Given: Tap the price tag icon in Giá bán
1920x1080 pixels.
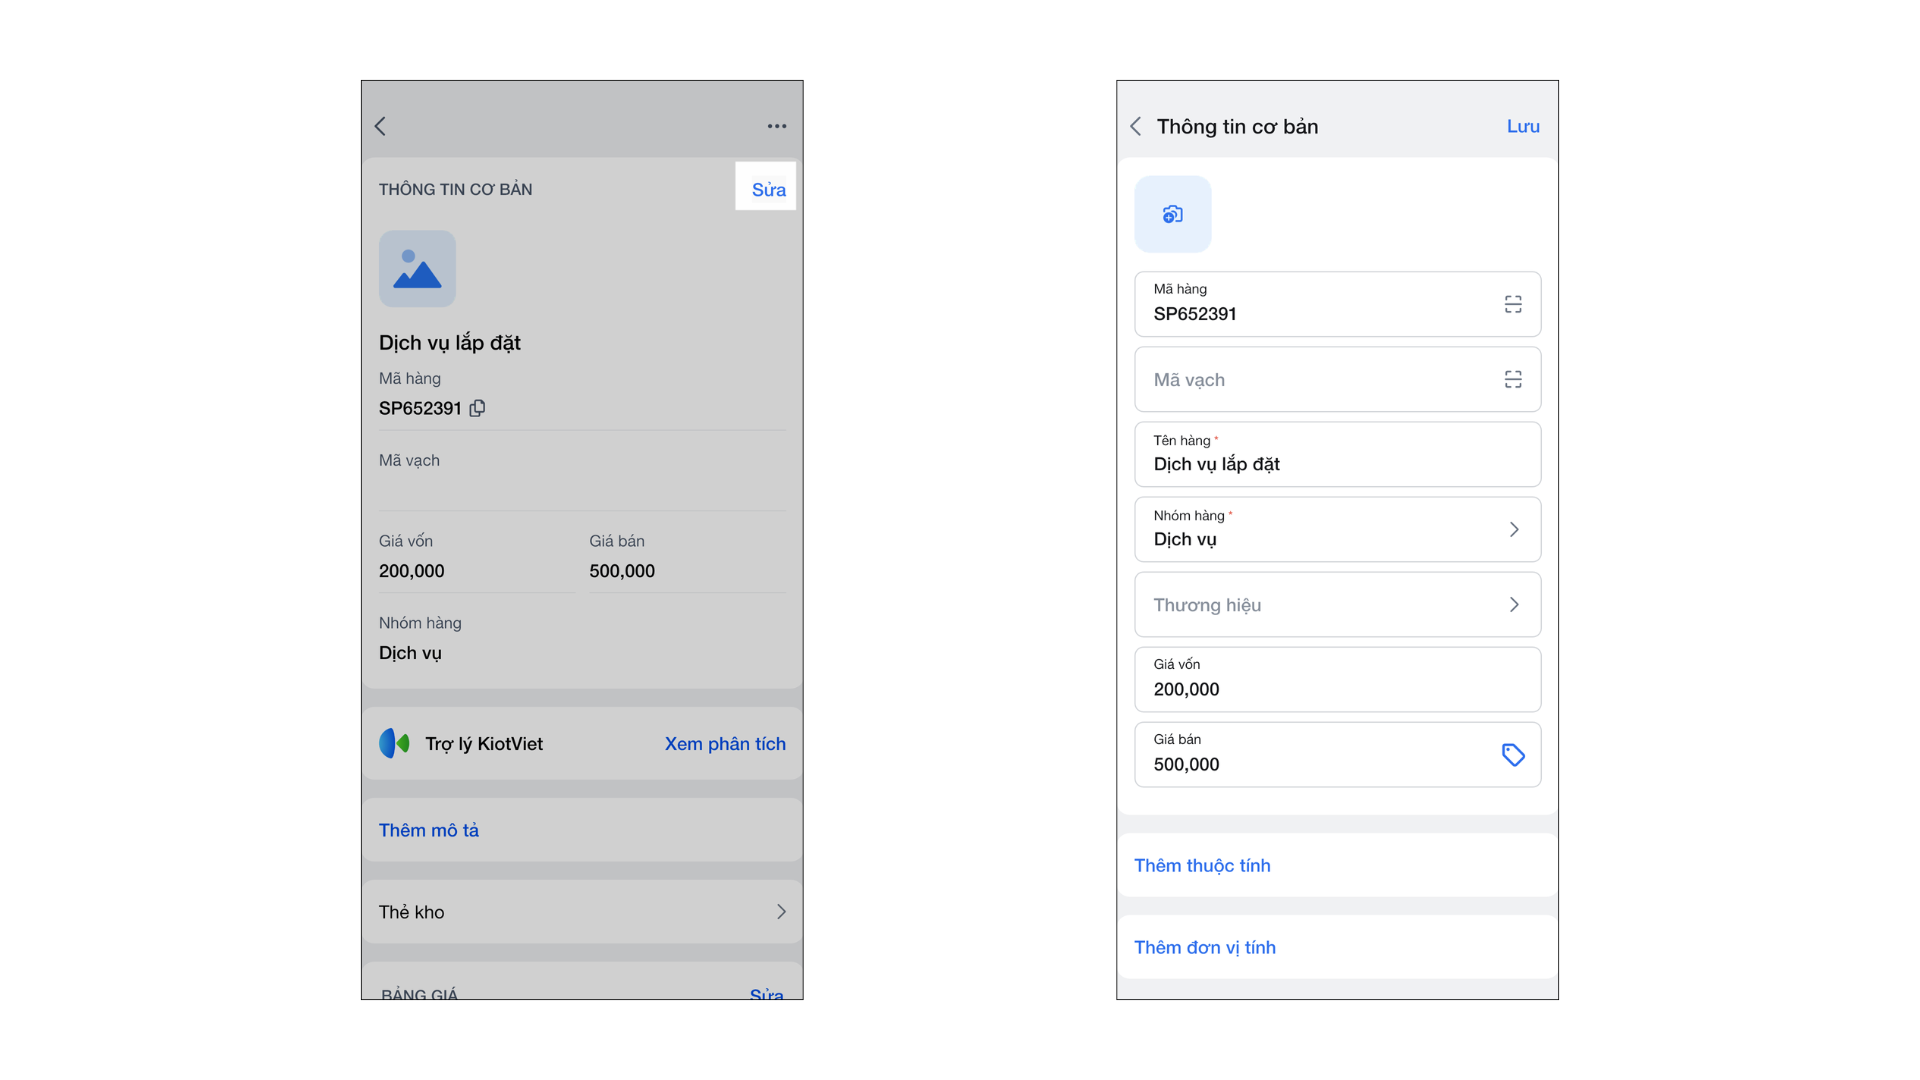Looking at the screenshot, I should coord(1512,755).
